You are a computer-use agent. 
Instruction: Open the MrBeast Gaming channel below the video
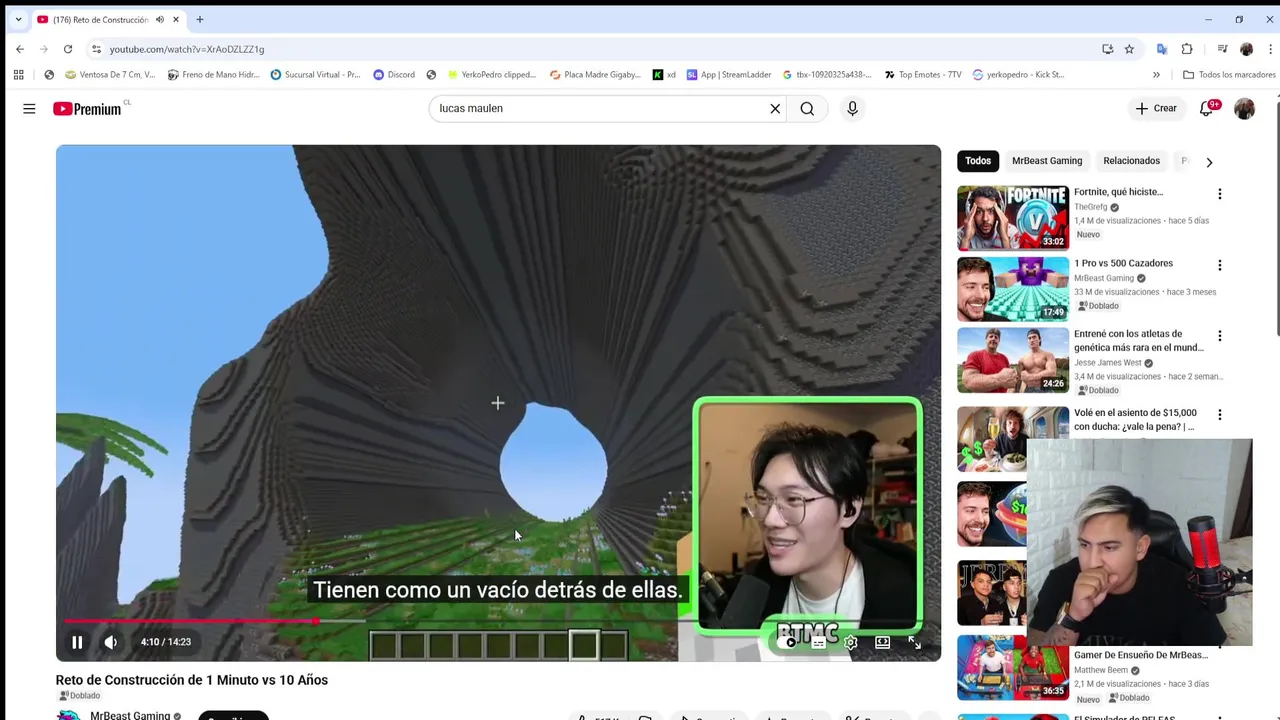[130, 715]
